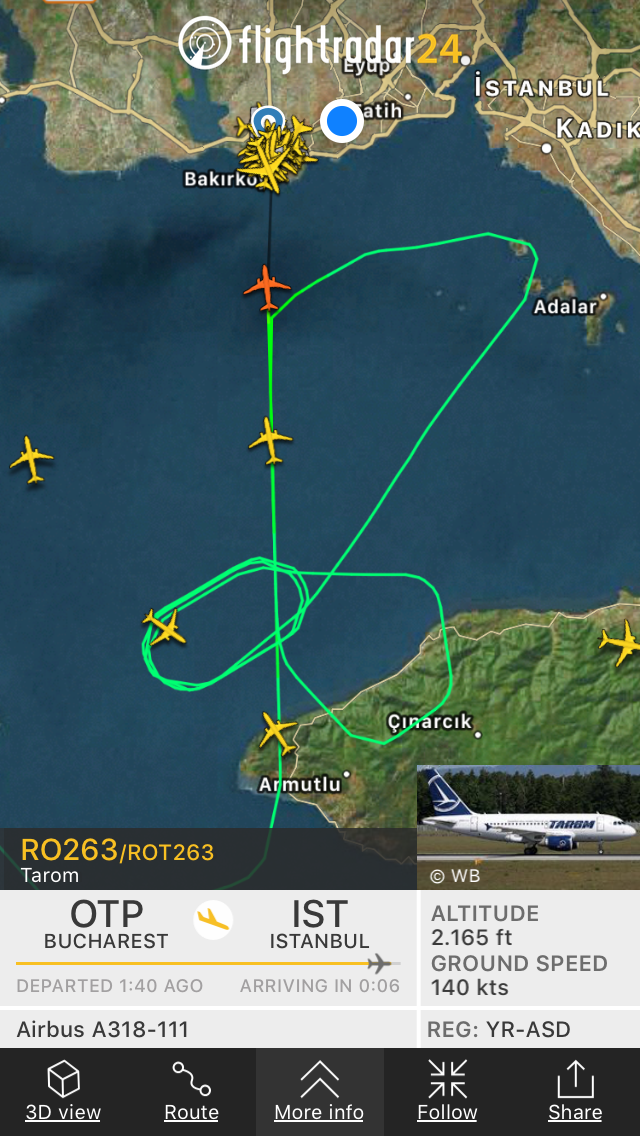Select yellow plane on approach line below red aircraft
640x1136 pixels.
click(271, 440)
